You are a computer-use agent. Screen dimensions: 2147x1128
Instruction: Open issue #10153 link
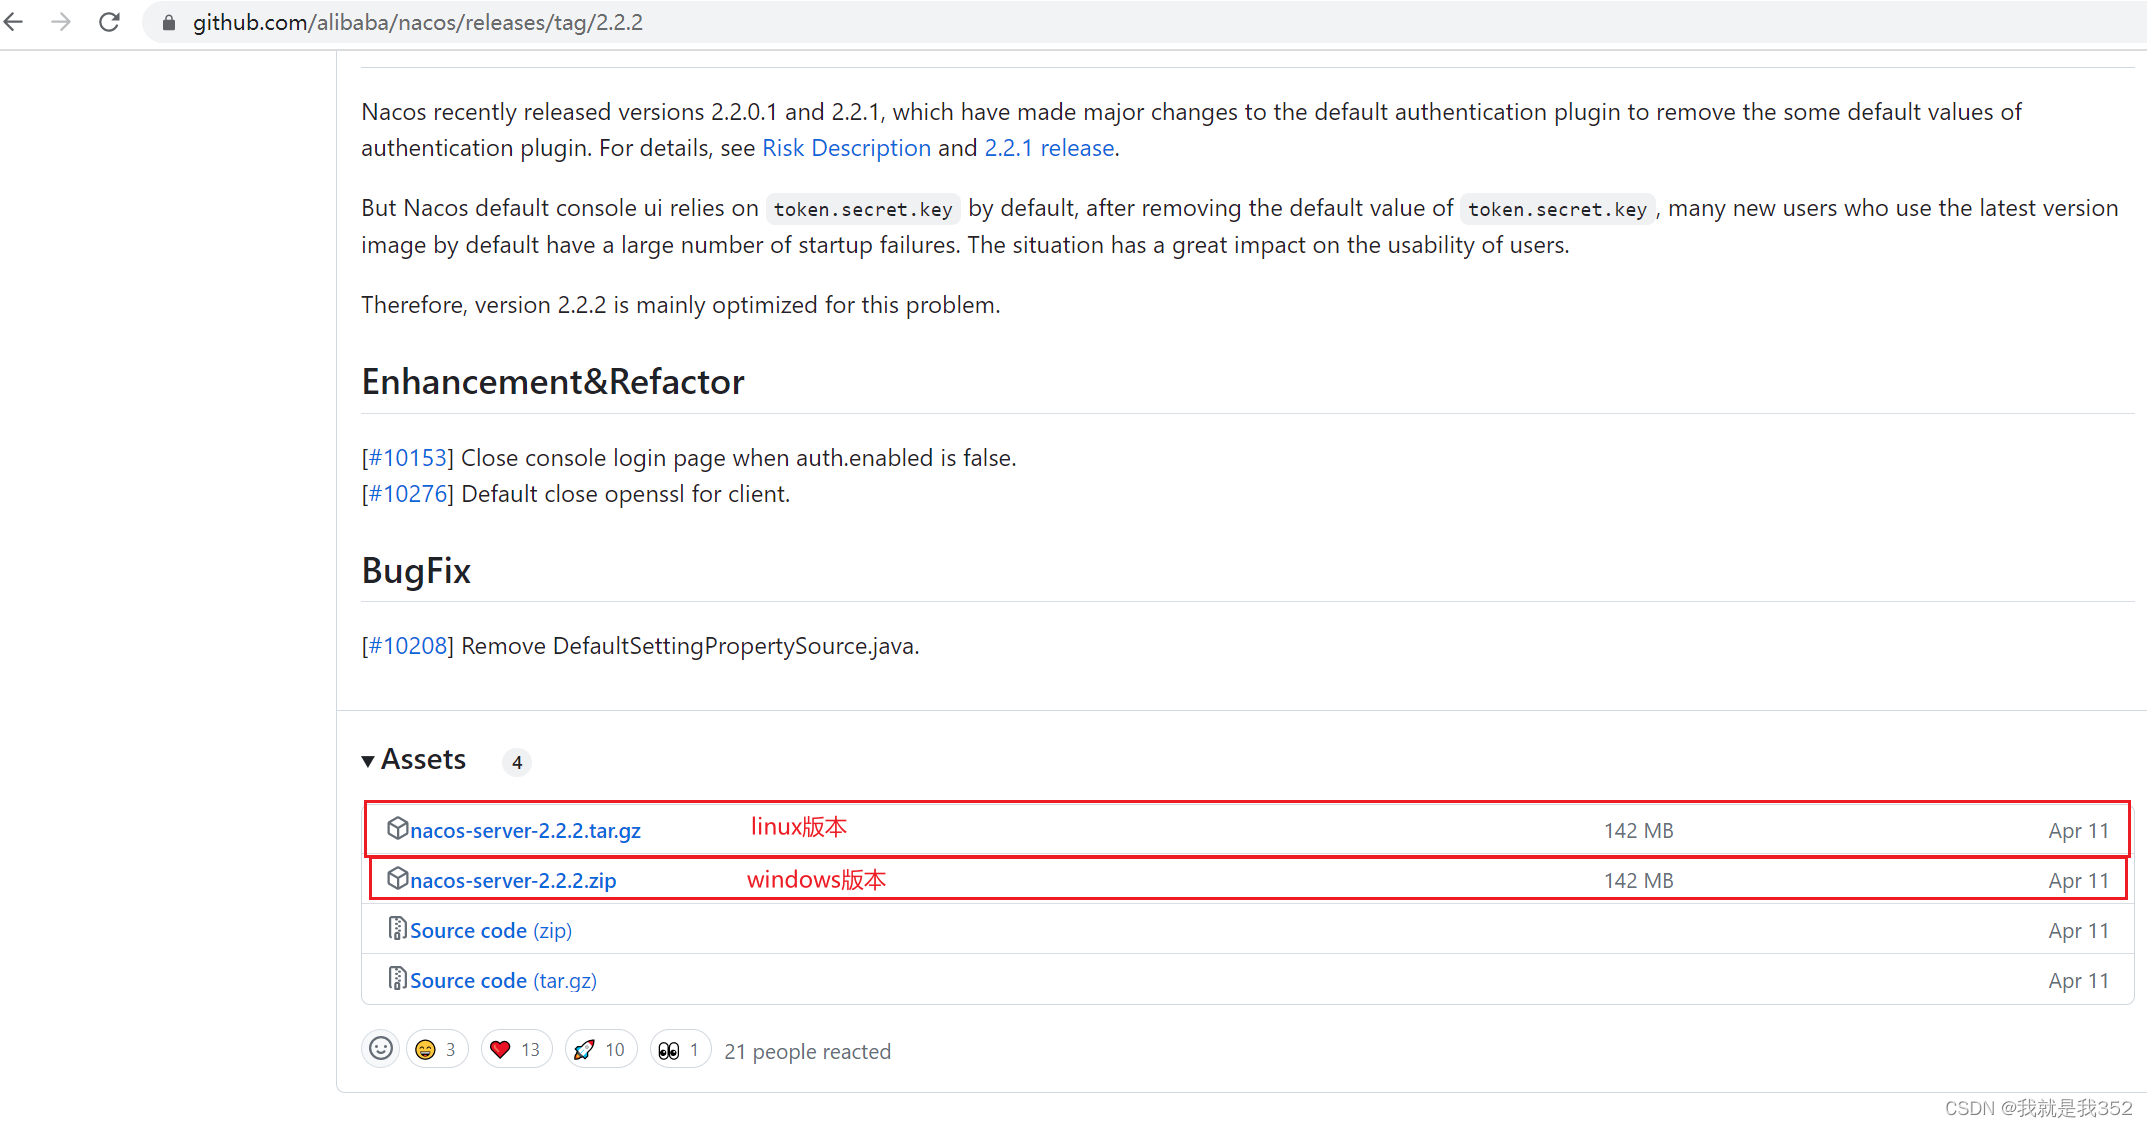pyautogui.click(x=407, y=458)
